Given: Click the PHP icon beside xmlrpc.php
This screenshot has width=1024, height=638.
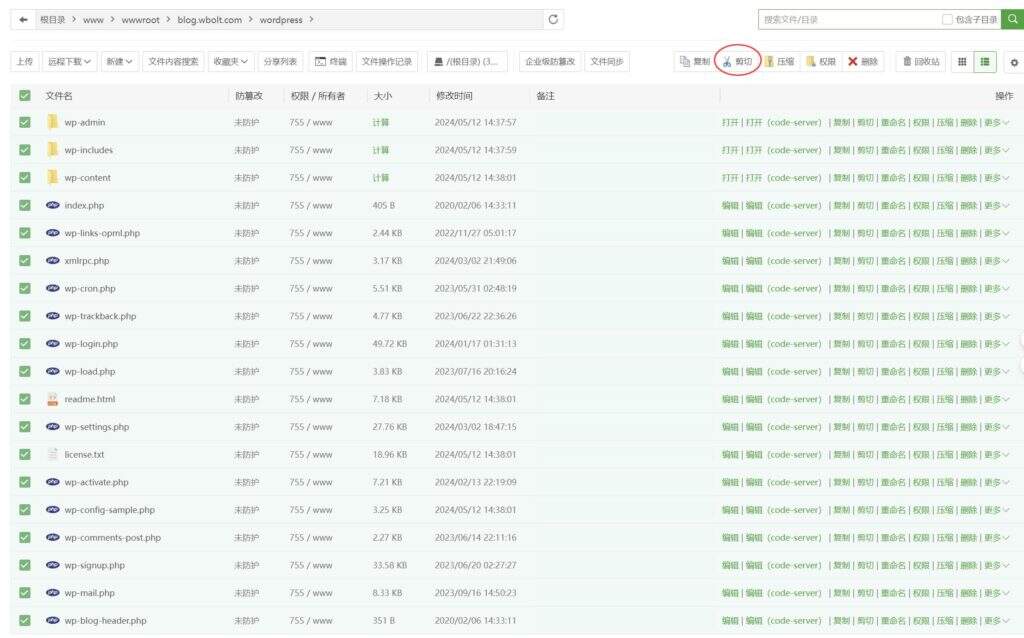Looking at the screenshot, I should click(53, 261).
